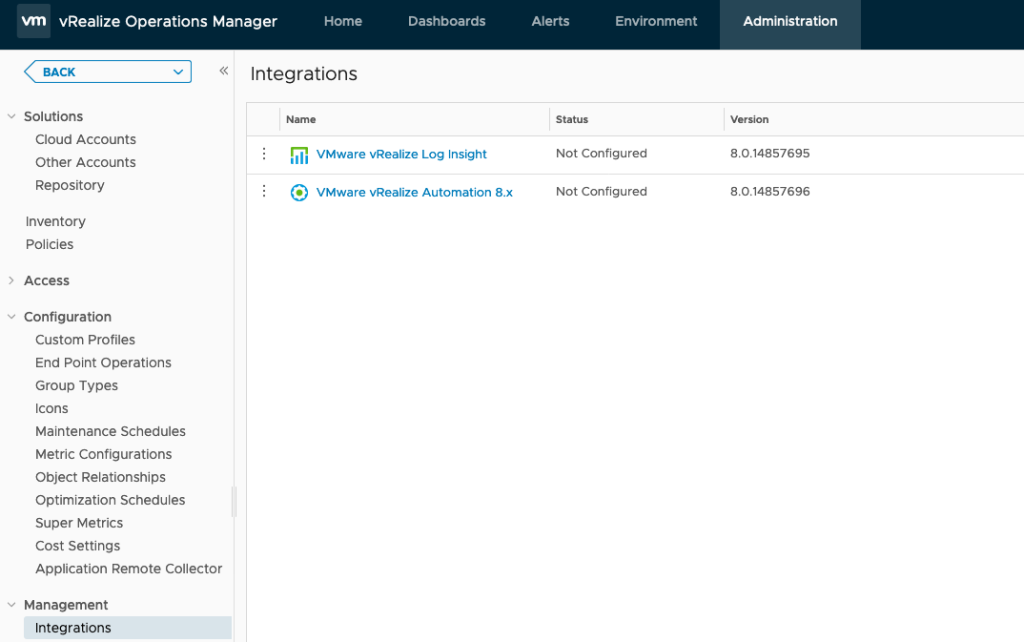Click the Integrations page heading
Screen dimensions: 1024x642
coord(304,74)
